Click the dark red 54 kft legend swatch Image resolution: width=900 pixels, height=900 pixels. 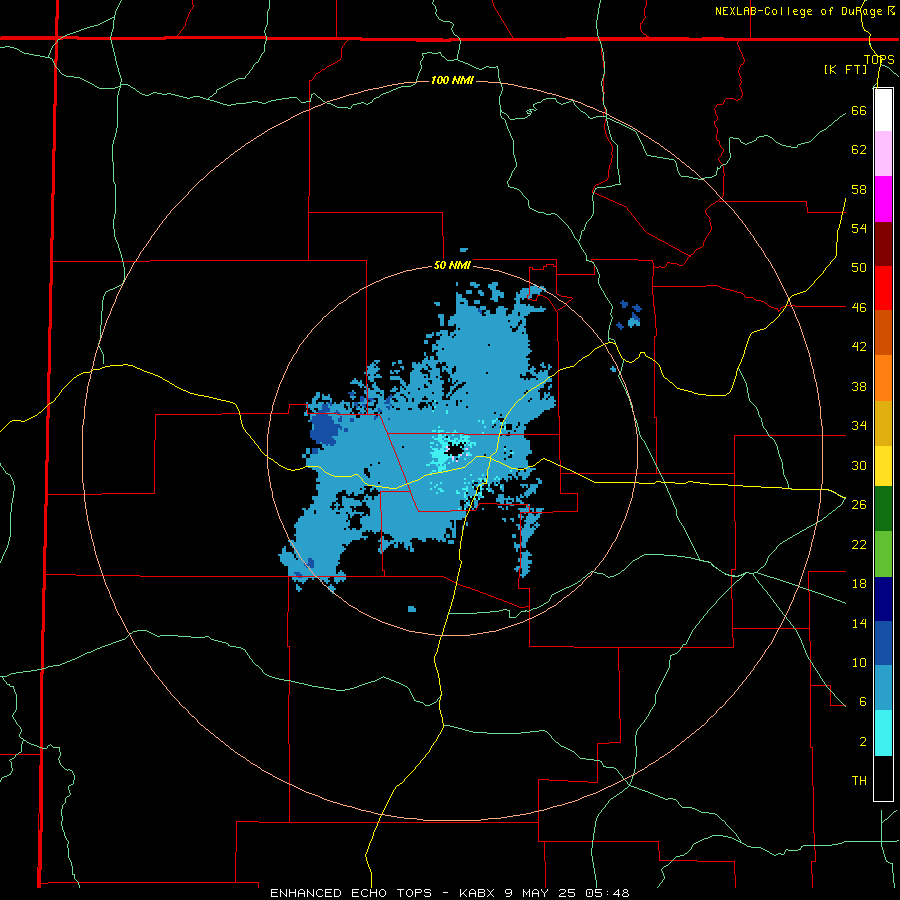(x=883, y=243)
